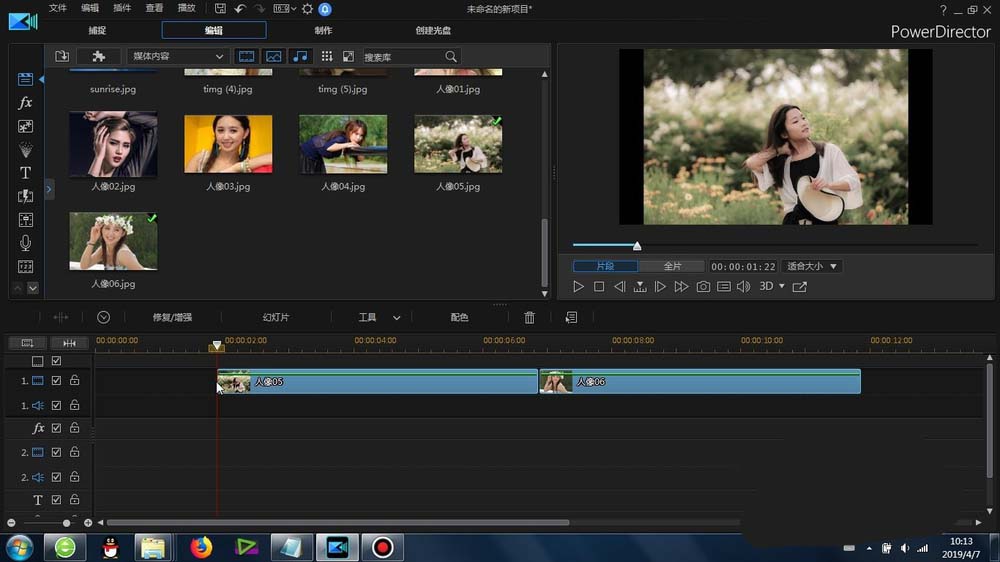This screenshot has height=562, width=1000.
Task: Click the plug-ins puzzle piece icon
Action: [x=98, y=57]
